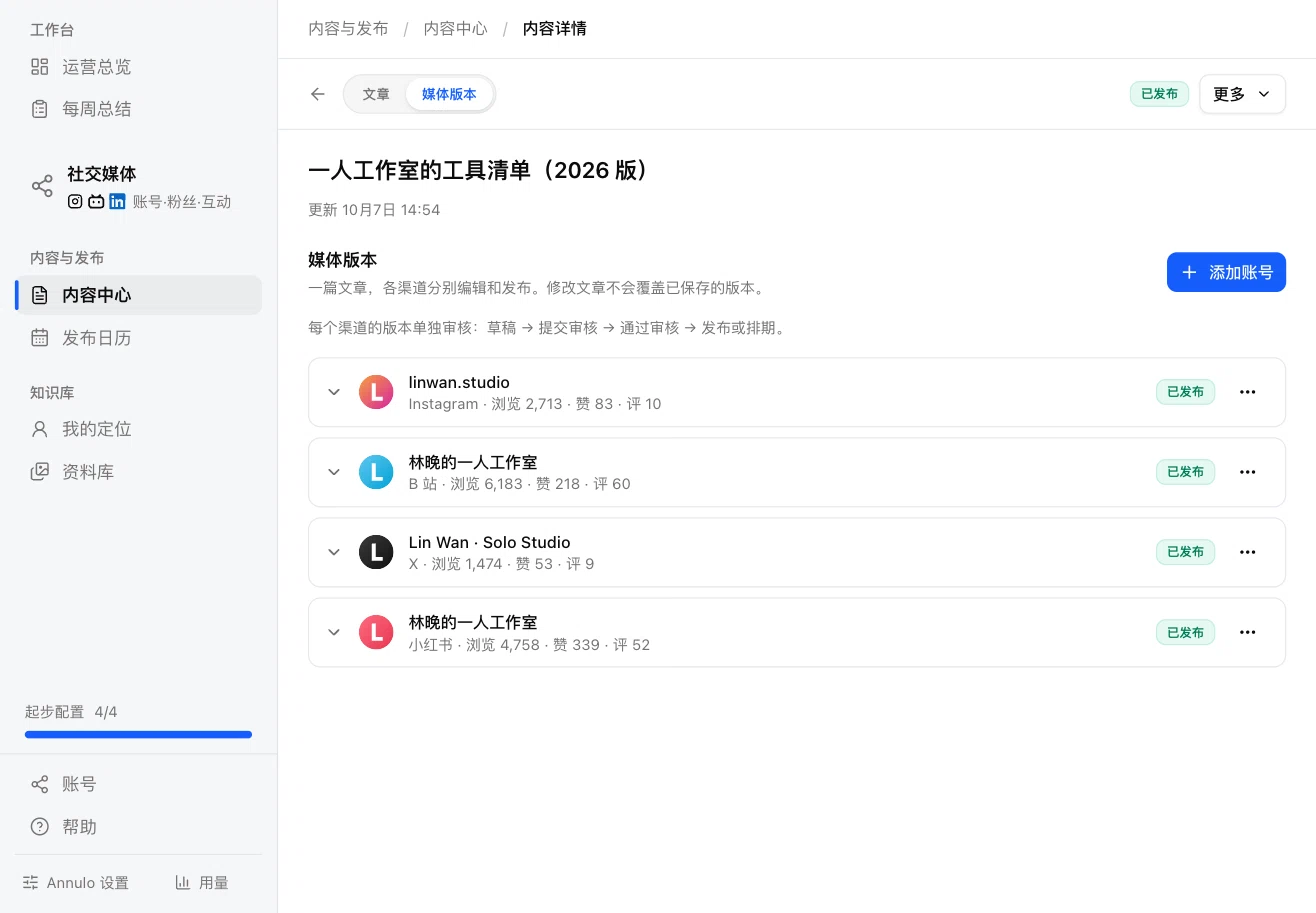This screenshot has height=913, width=1316.
Task: Click the 帮助 question mark icon
Action: (x=40, y=827)
